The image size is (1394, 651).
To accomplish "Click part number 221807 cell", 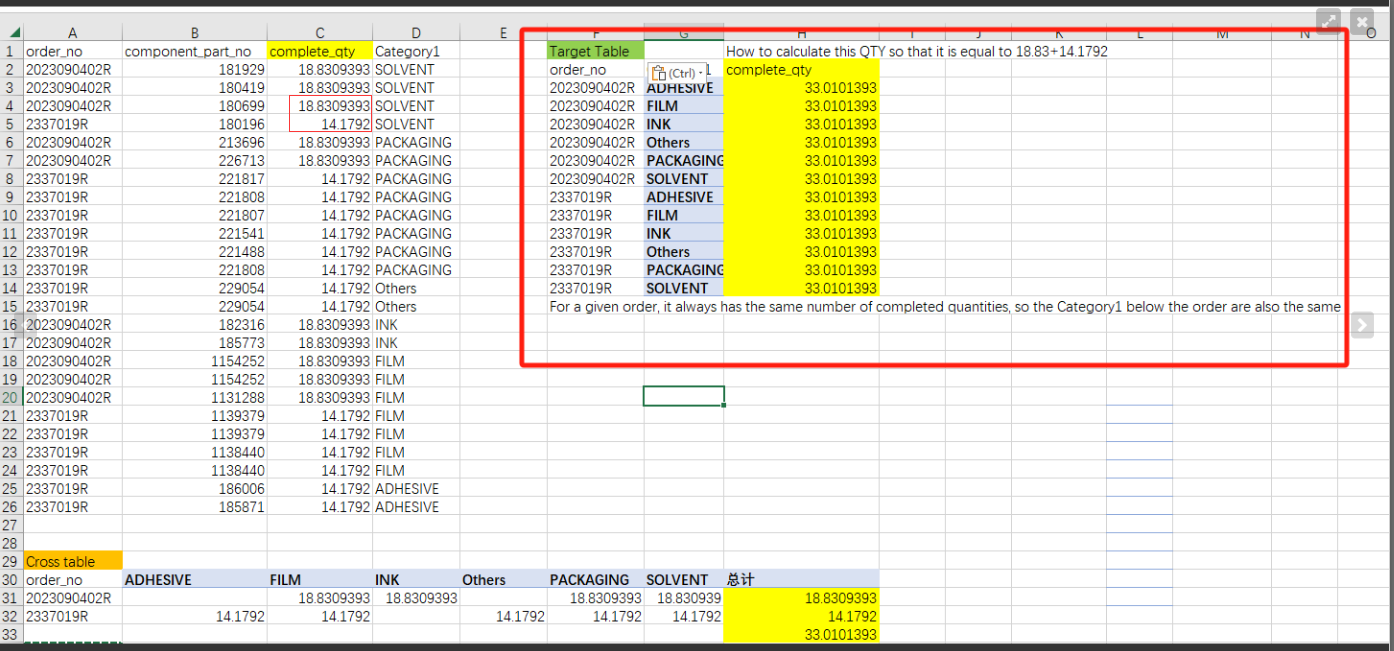I will coord(194,215).
